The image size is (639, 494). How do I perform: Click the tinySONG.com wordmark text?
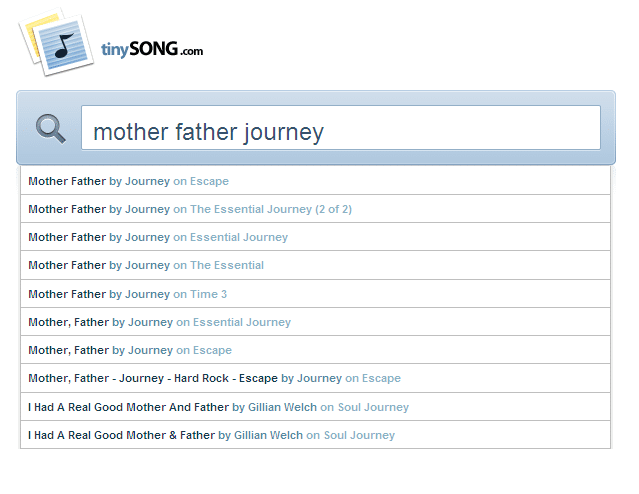[152, 49]
